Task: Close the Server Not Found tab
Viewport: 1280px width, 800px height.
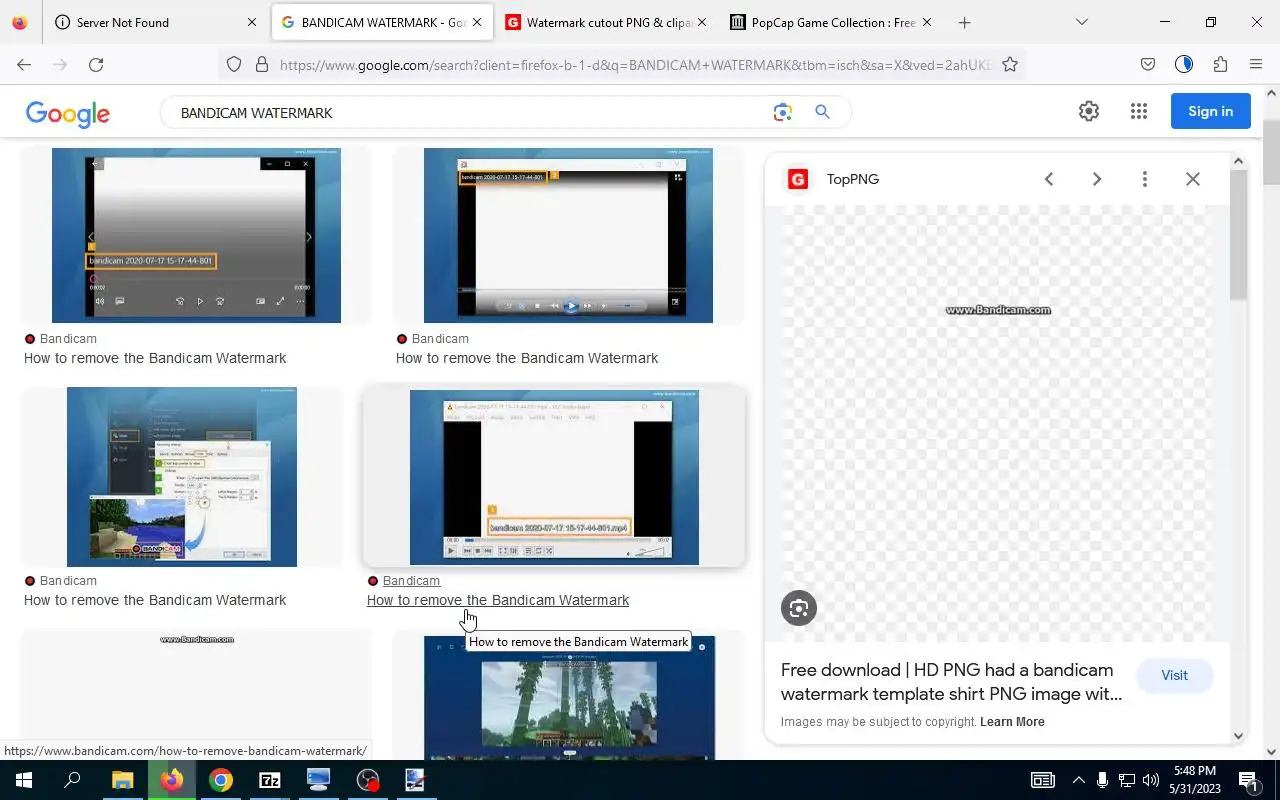Action: click(252, 22)
